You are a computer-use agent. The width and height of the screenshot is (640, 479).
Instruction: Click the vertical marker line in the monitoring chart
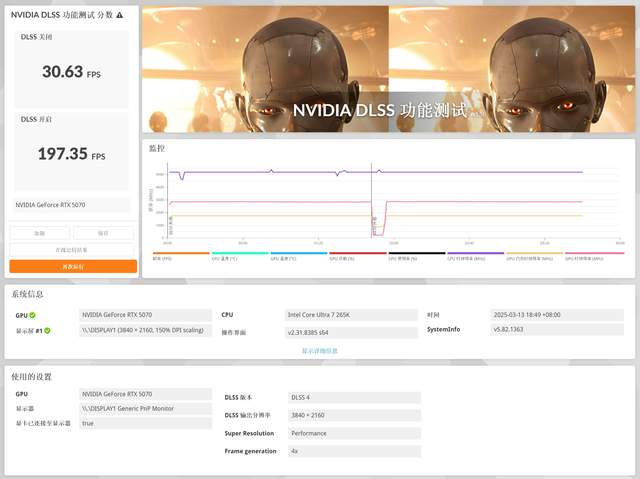371,200
